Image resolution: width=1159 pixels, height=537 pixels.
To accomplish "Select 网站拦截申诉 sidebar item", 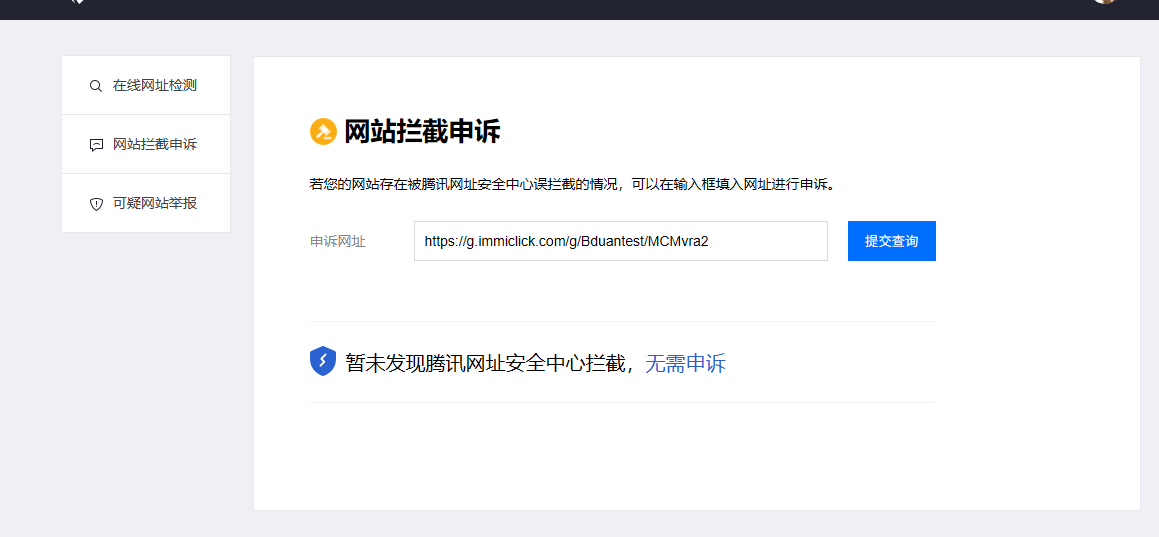I will [146, 144].
